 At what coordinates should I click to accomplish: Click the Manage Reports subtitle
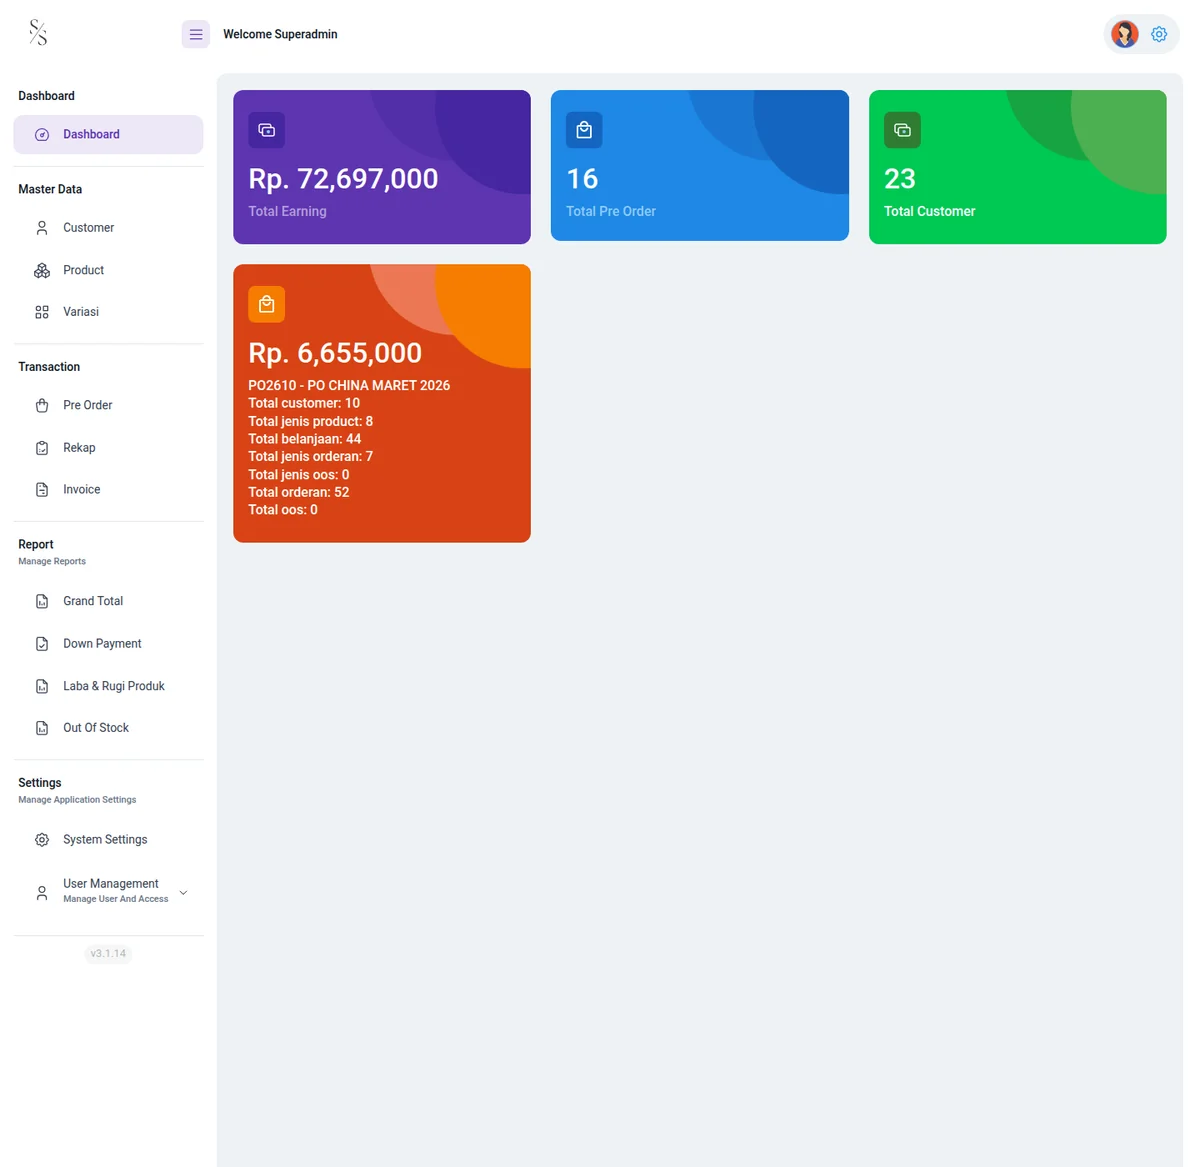(52, 562)
